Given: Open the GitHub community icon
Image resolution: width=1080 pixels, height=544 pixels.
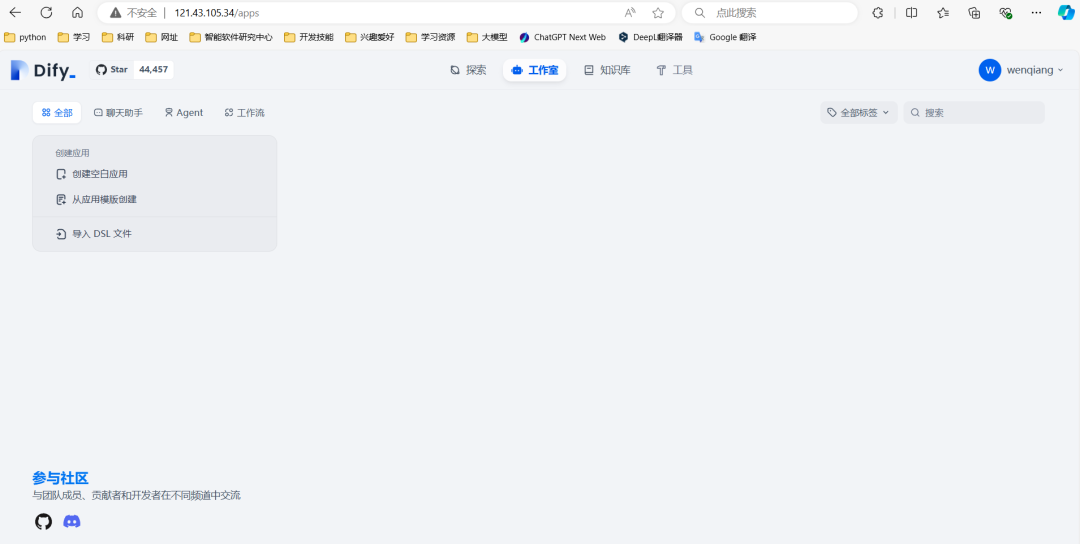Looking at the screenshot, I should (43, 521).
